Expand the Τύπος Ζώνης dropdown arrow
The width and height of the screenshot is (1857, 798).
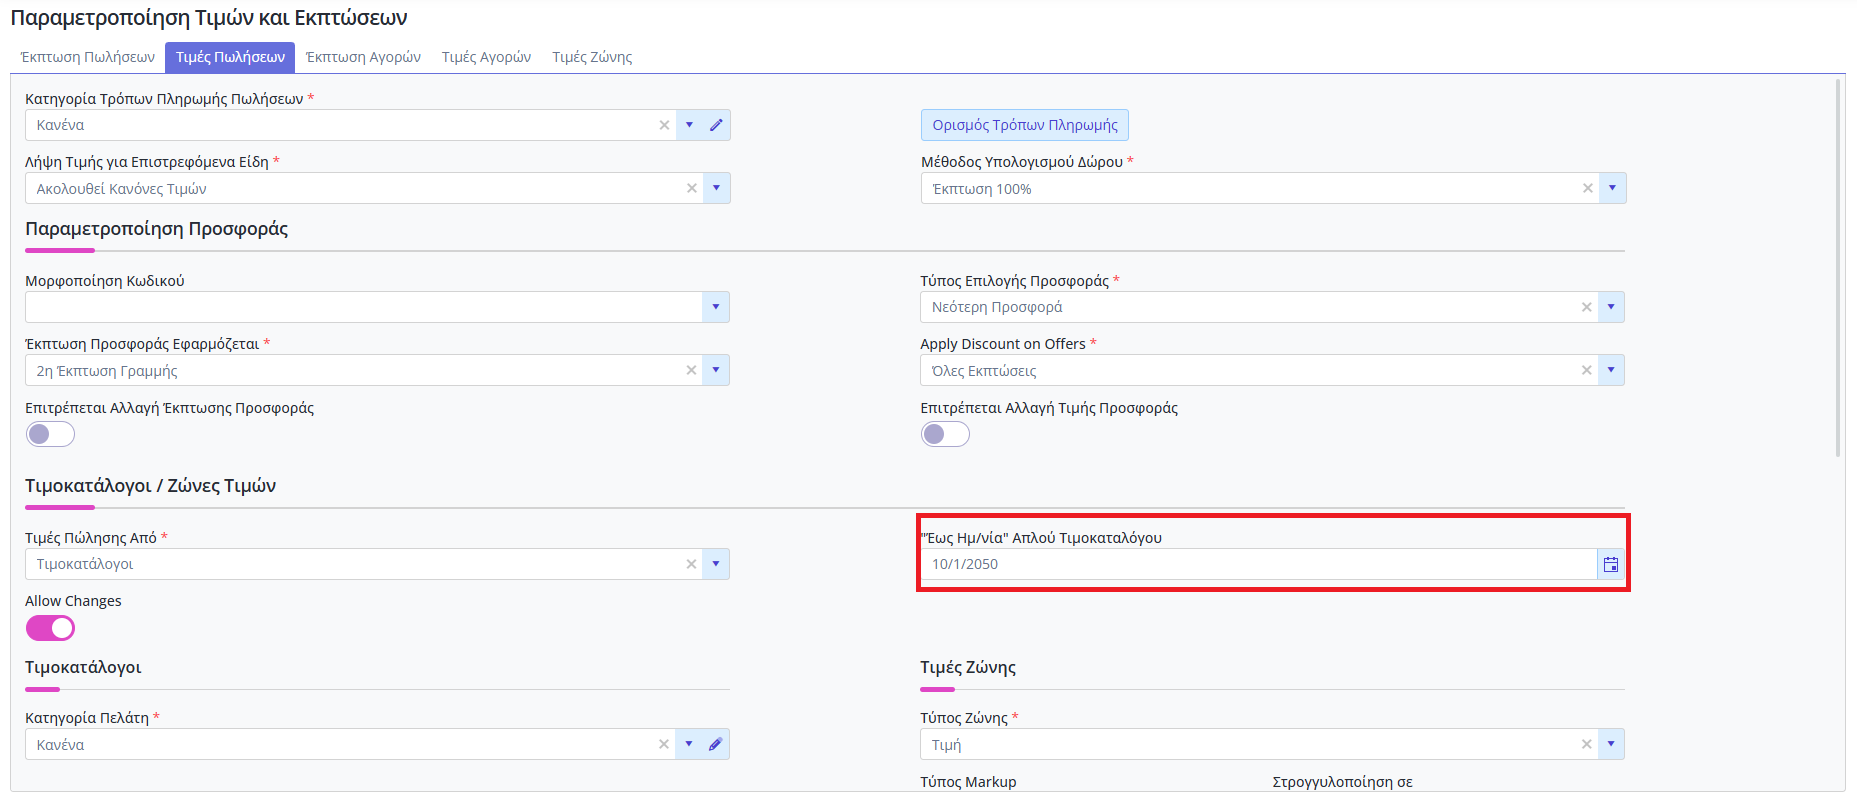(x=1610, y=745)
